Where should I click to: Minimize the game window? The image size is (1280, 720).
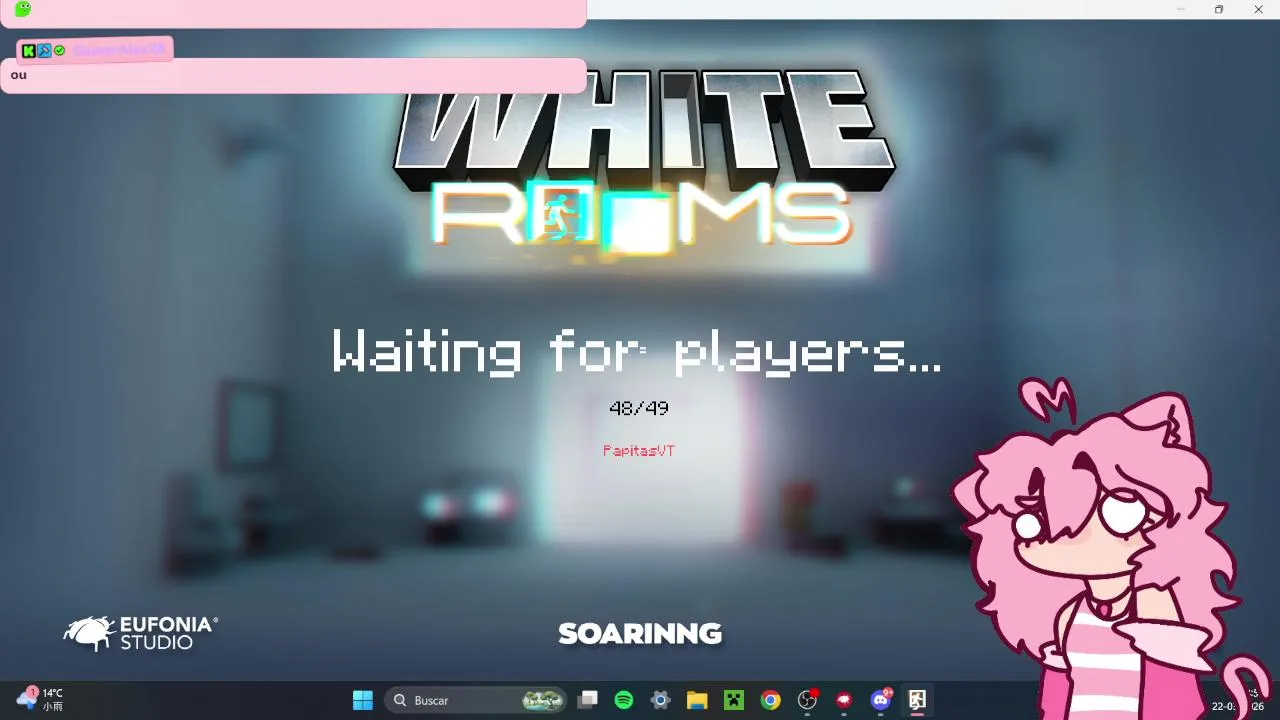(1181, 9)
